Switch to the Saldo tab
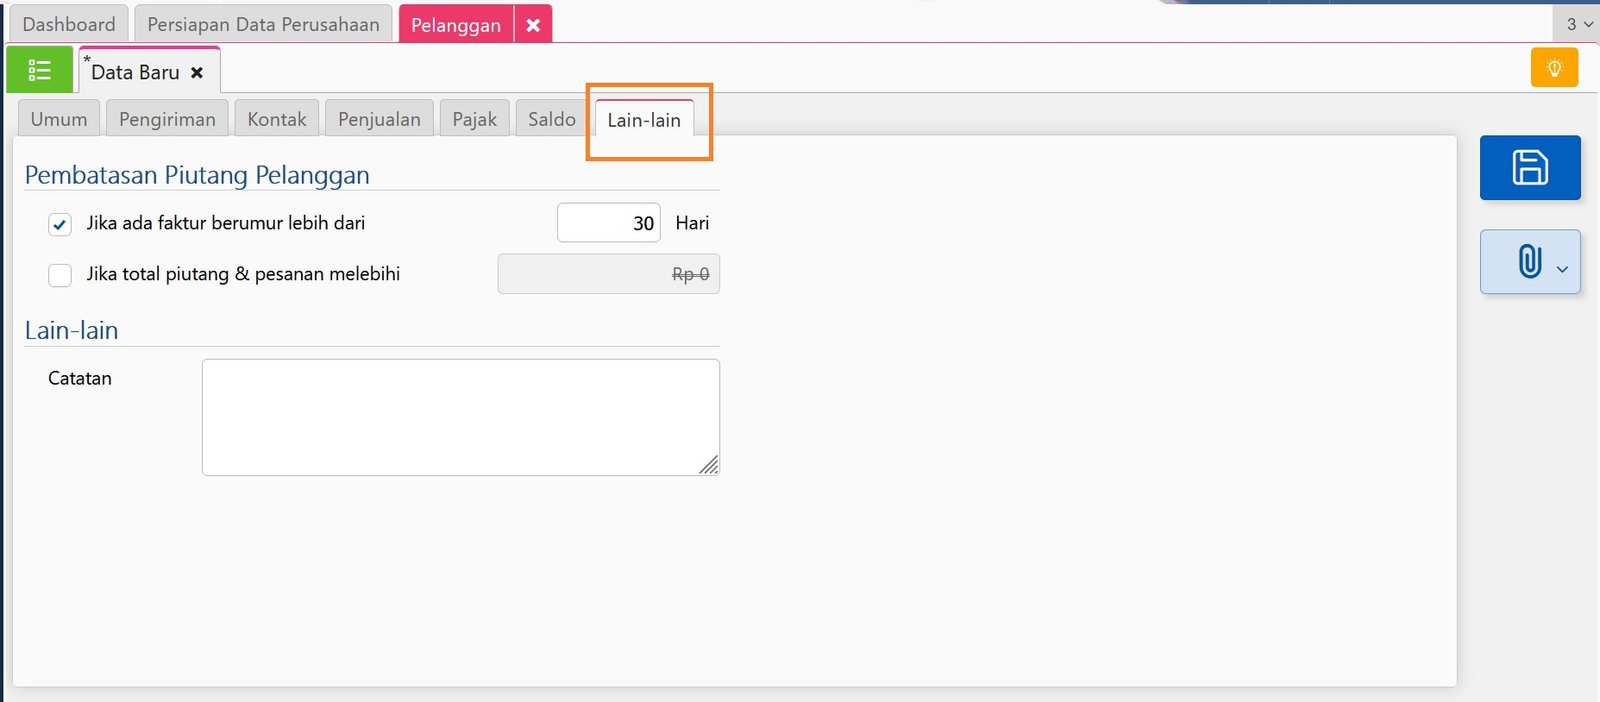This screenshot has width=1600, height=702. click(552, 119)
